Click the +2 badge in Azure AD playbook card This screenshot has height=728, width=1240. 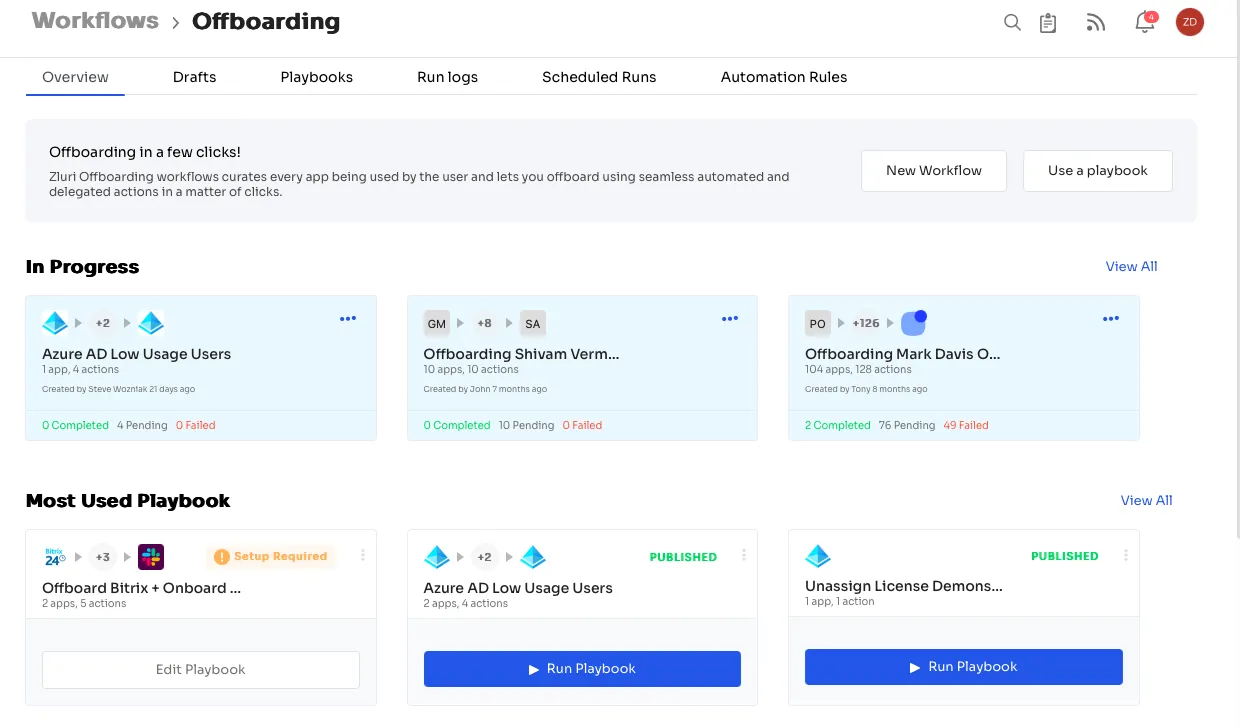(x=484, y=557)
